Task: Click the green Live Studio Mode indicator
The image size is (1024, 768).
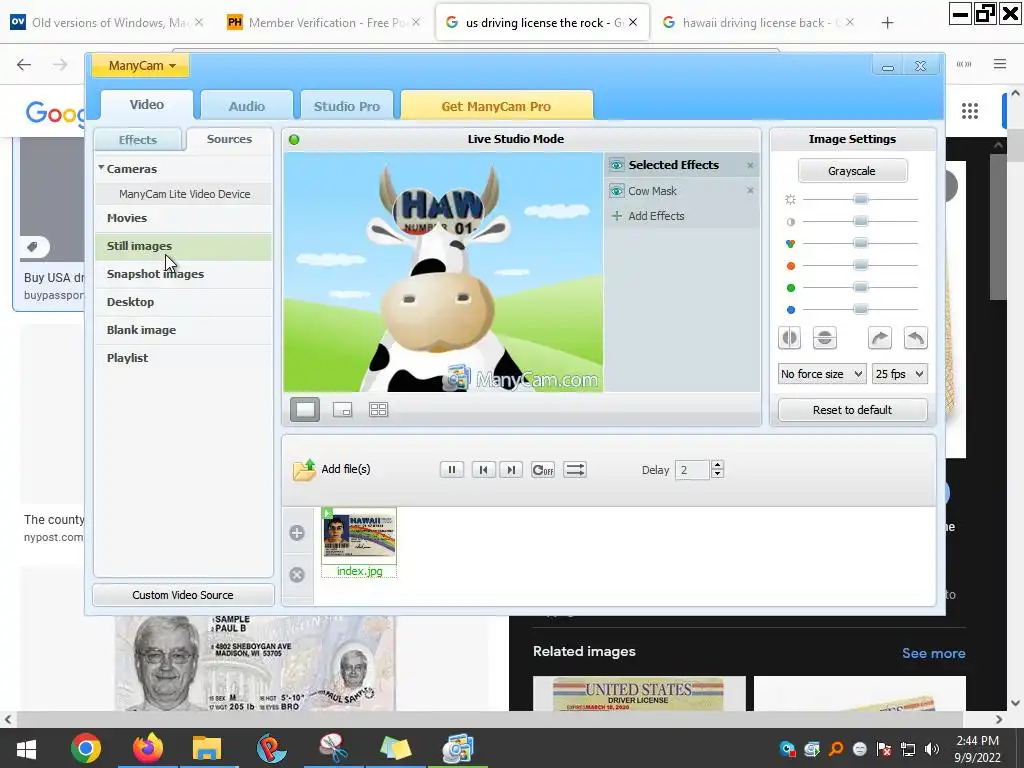Action: pyautogui.click(x=295, y=139)
